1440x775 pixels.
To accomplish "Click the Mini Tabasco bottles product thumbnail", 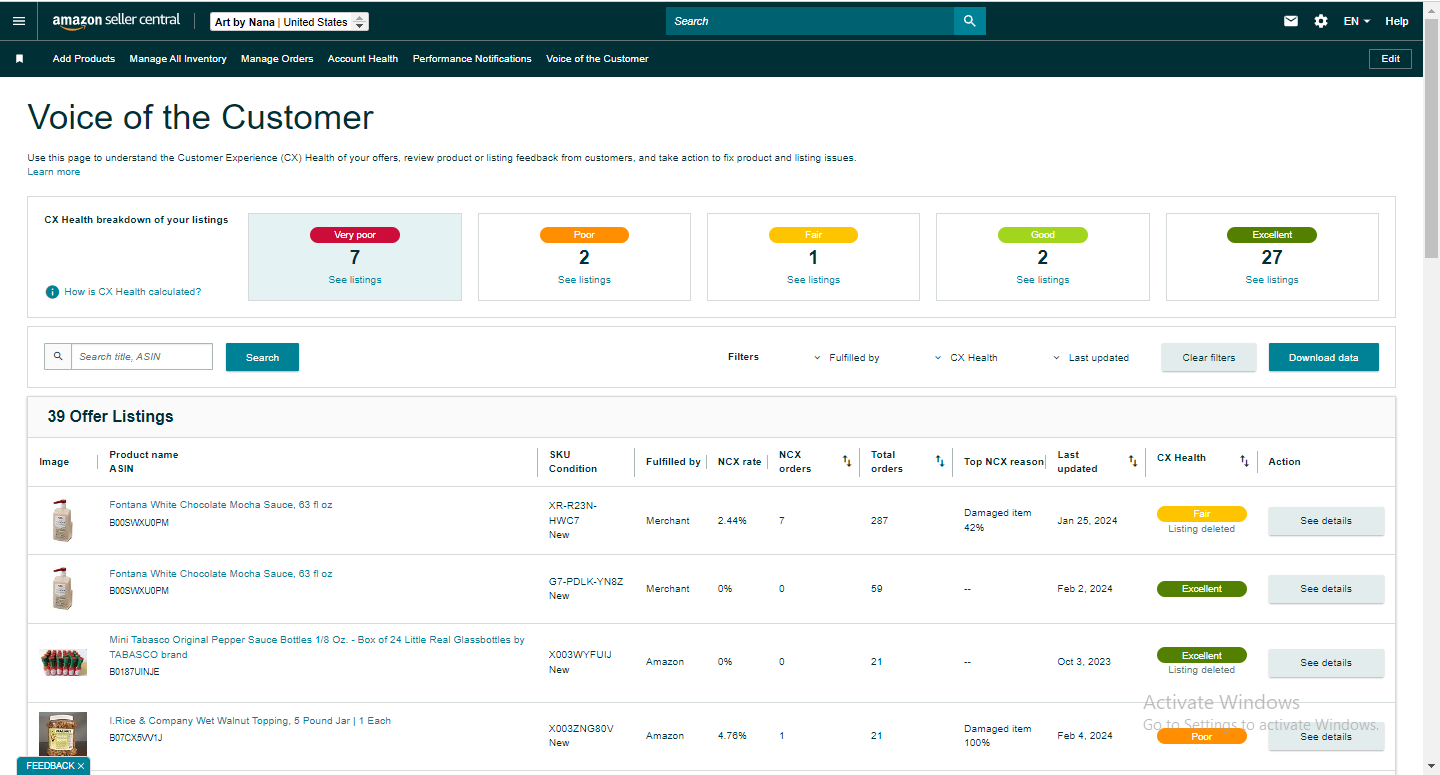I will [63, 663].
